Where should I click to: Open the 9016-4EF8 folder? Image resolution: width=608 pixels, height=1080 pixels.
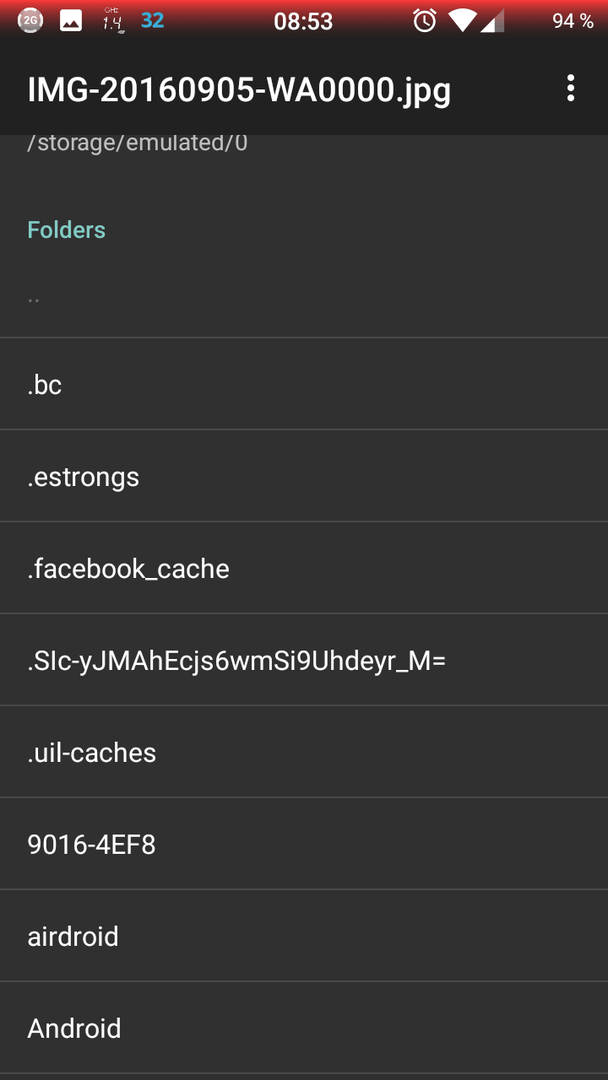click(x=304, y=844)
